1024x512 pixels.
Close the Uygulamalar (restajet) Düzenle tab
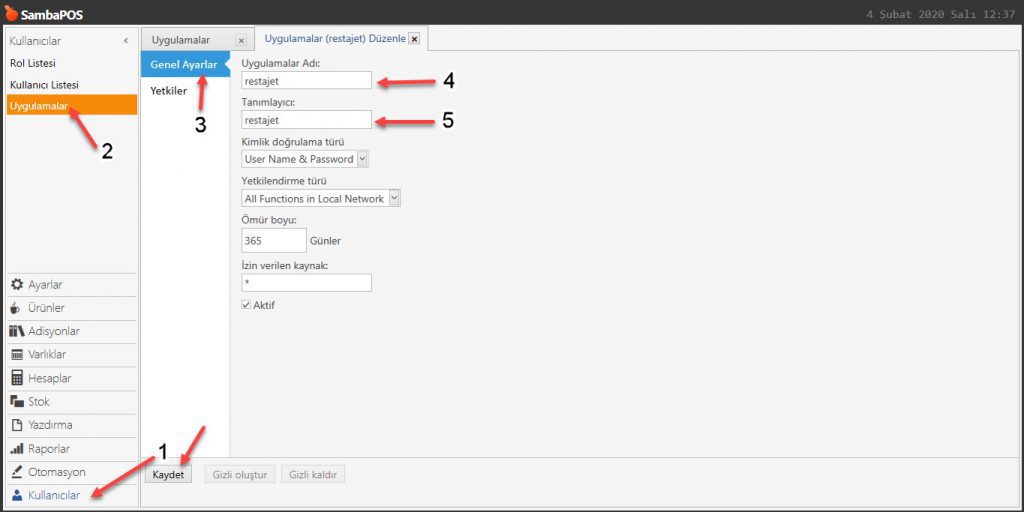414,39
